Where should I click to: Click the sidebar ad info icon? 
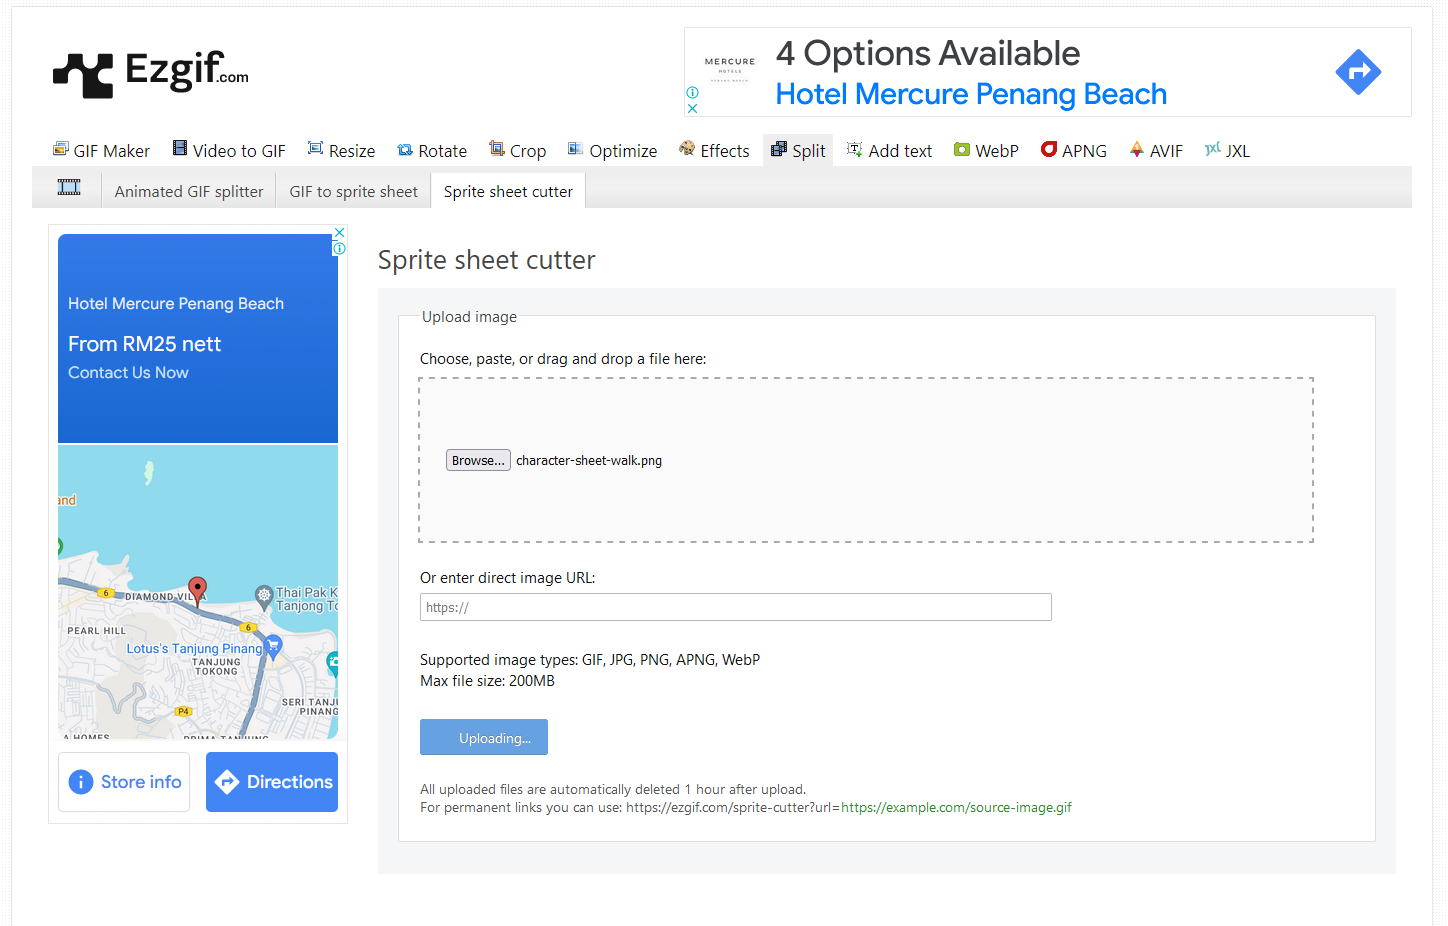tap(339, 248)
